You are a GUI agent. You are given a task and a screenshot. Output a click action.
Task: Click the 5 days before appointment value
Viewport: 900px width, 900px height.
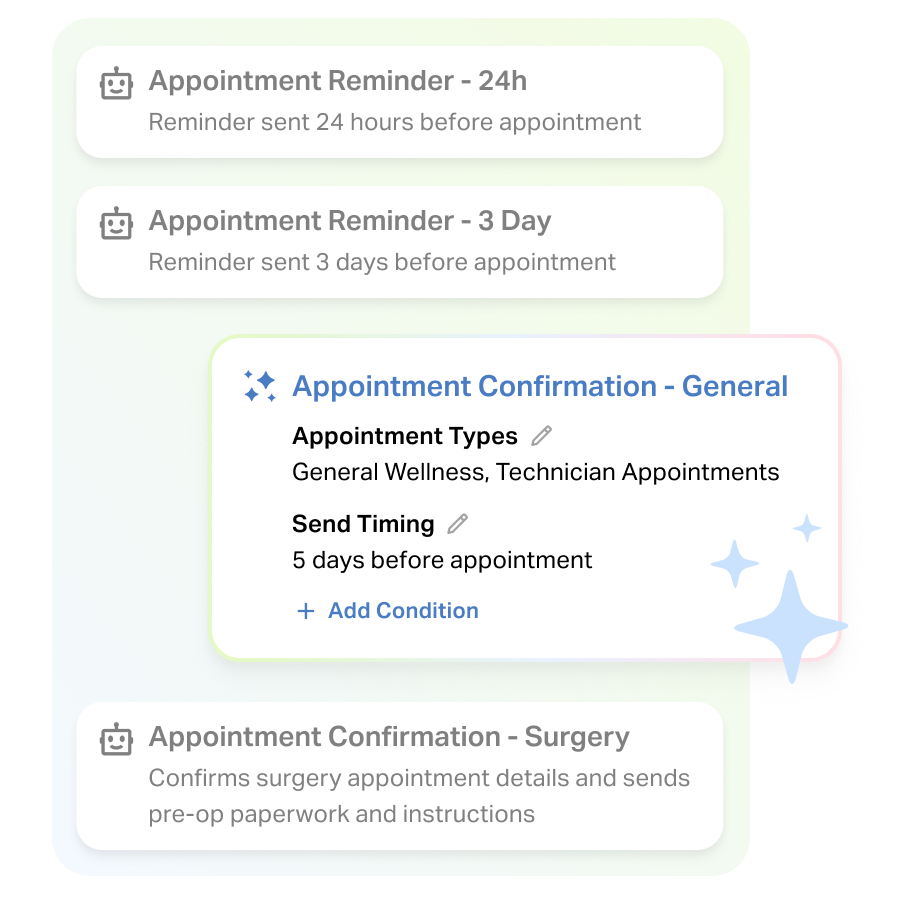pyautogui.click(x=442, y=560)
